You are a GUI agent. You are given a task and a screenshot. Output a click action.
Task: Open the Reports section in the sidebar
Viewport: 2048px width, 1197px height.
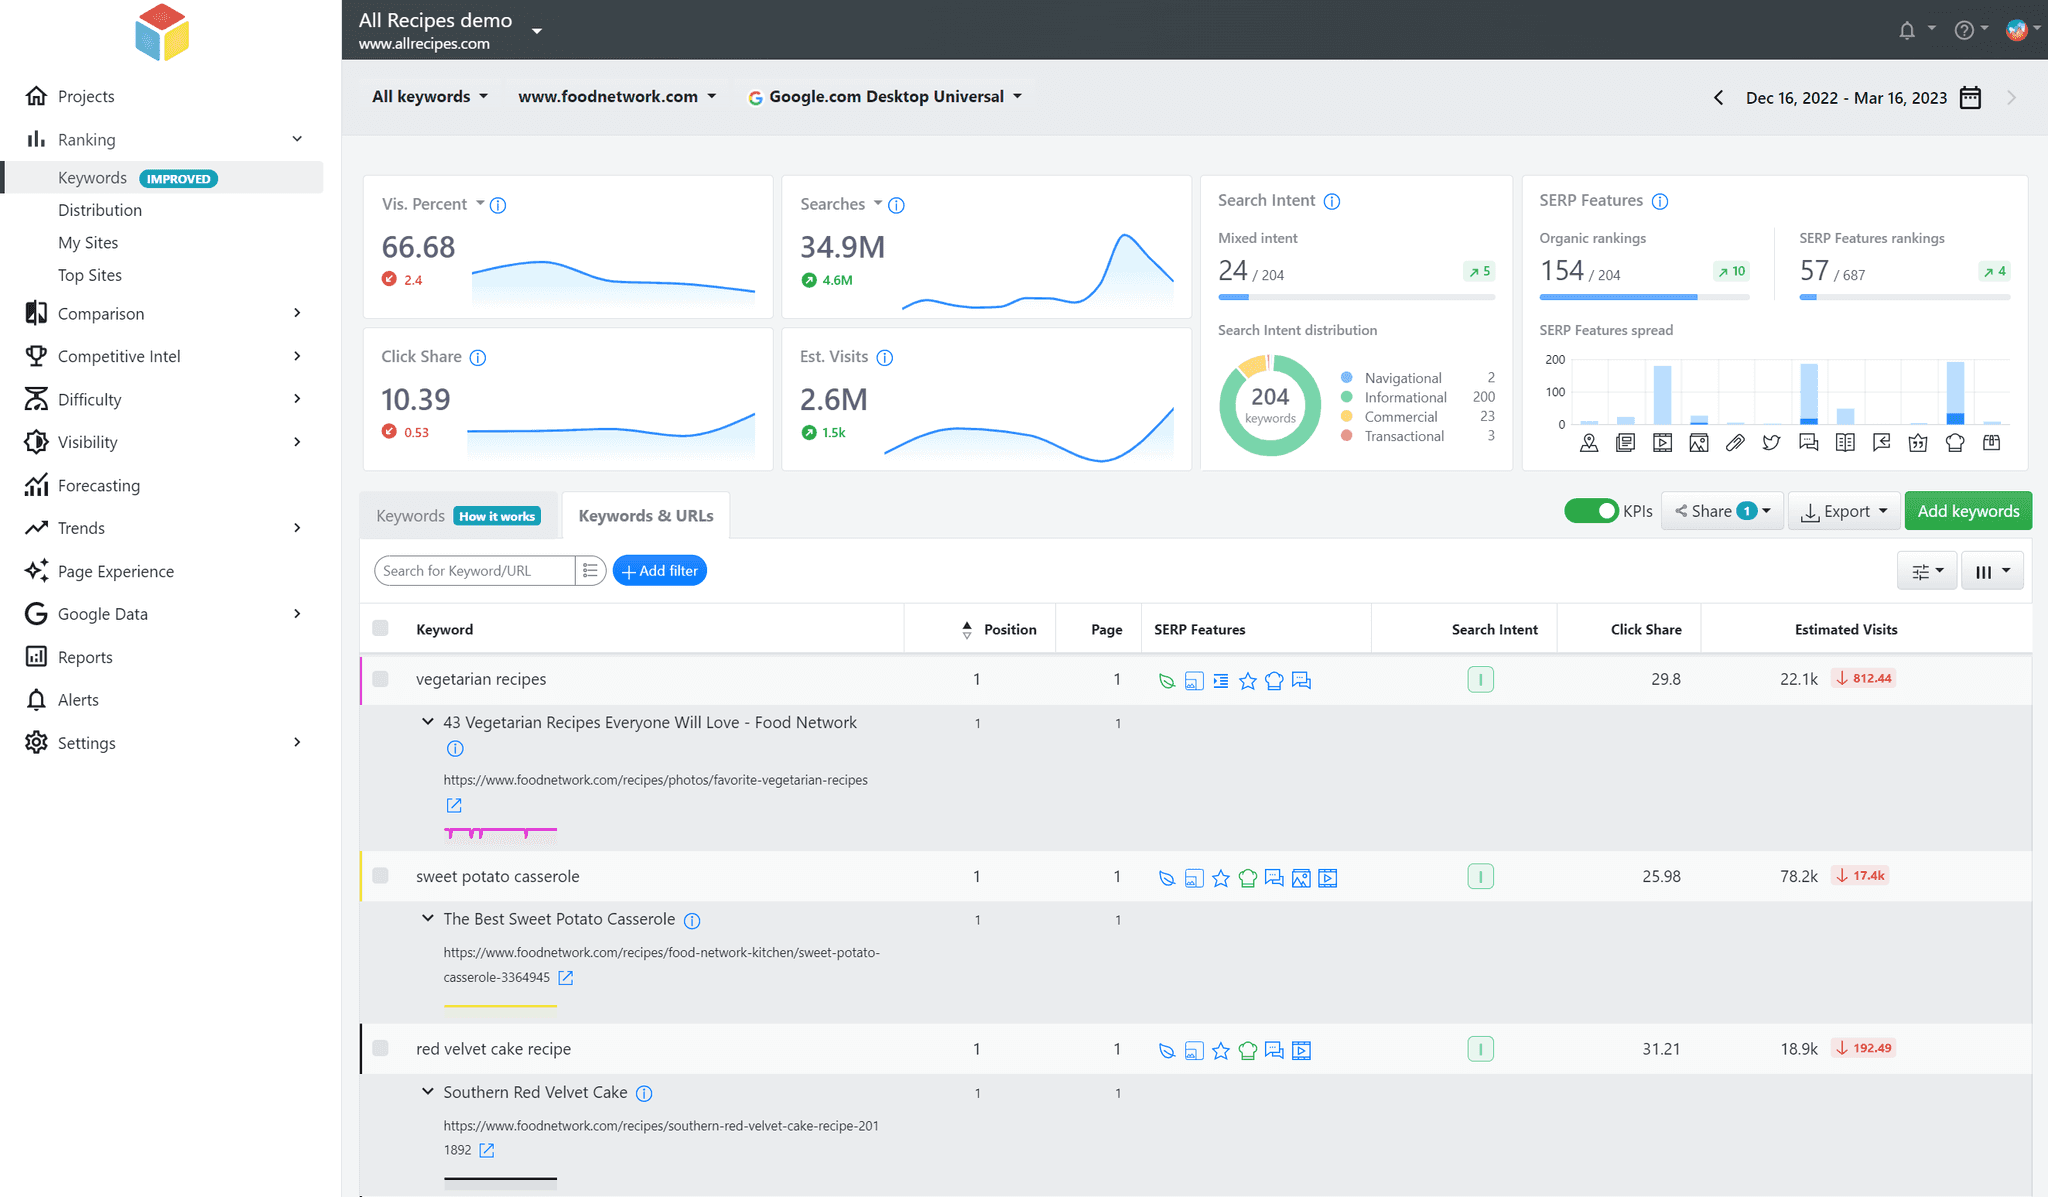82,657
